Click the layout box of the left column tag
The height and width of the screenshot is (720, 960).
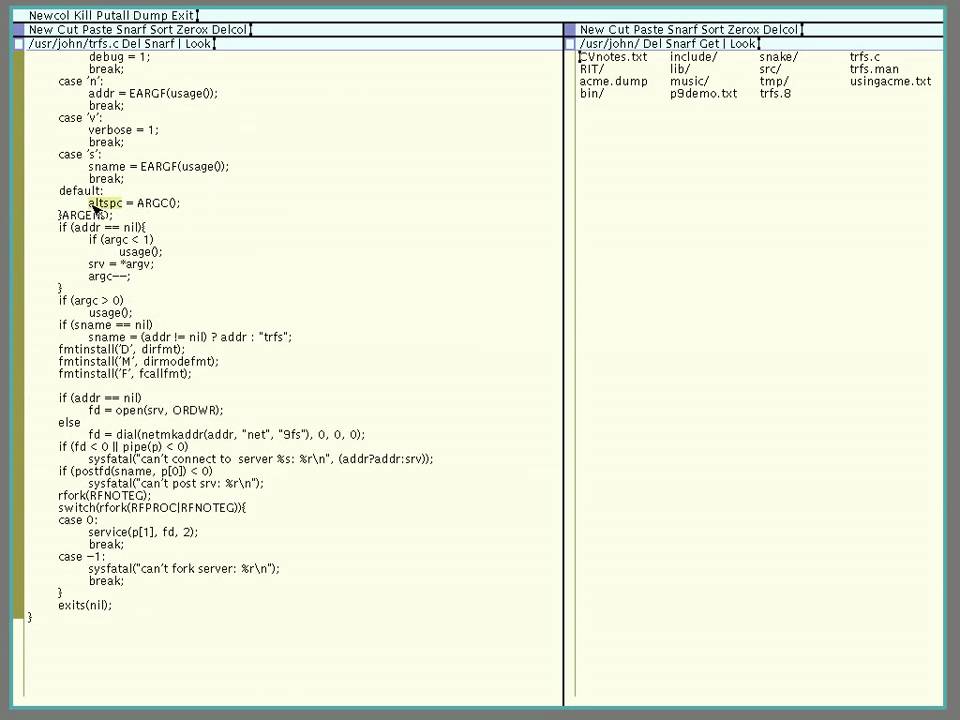(18, 29)
